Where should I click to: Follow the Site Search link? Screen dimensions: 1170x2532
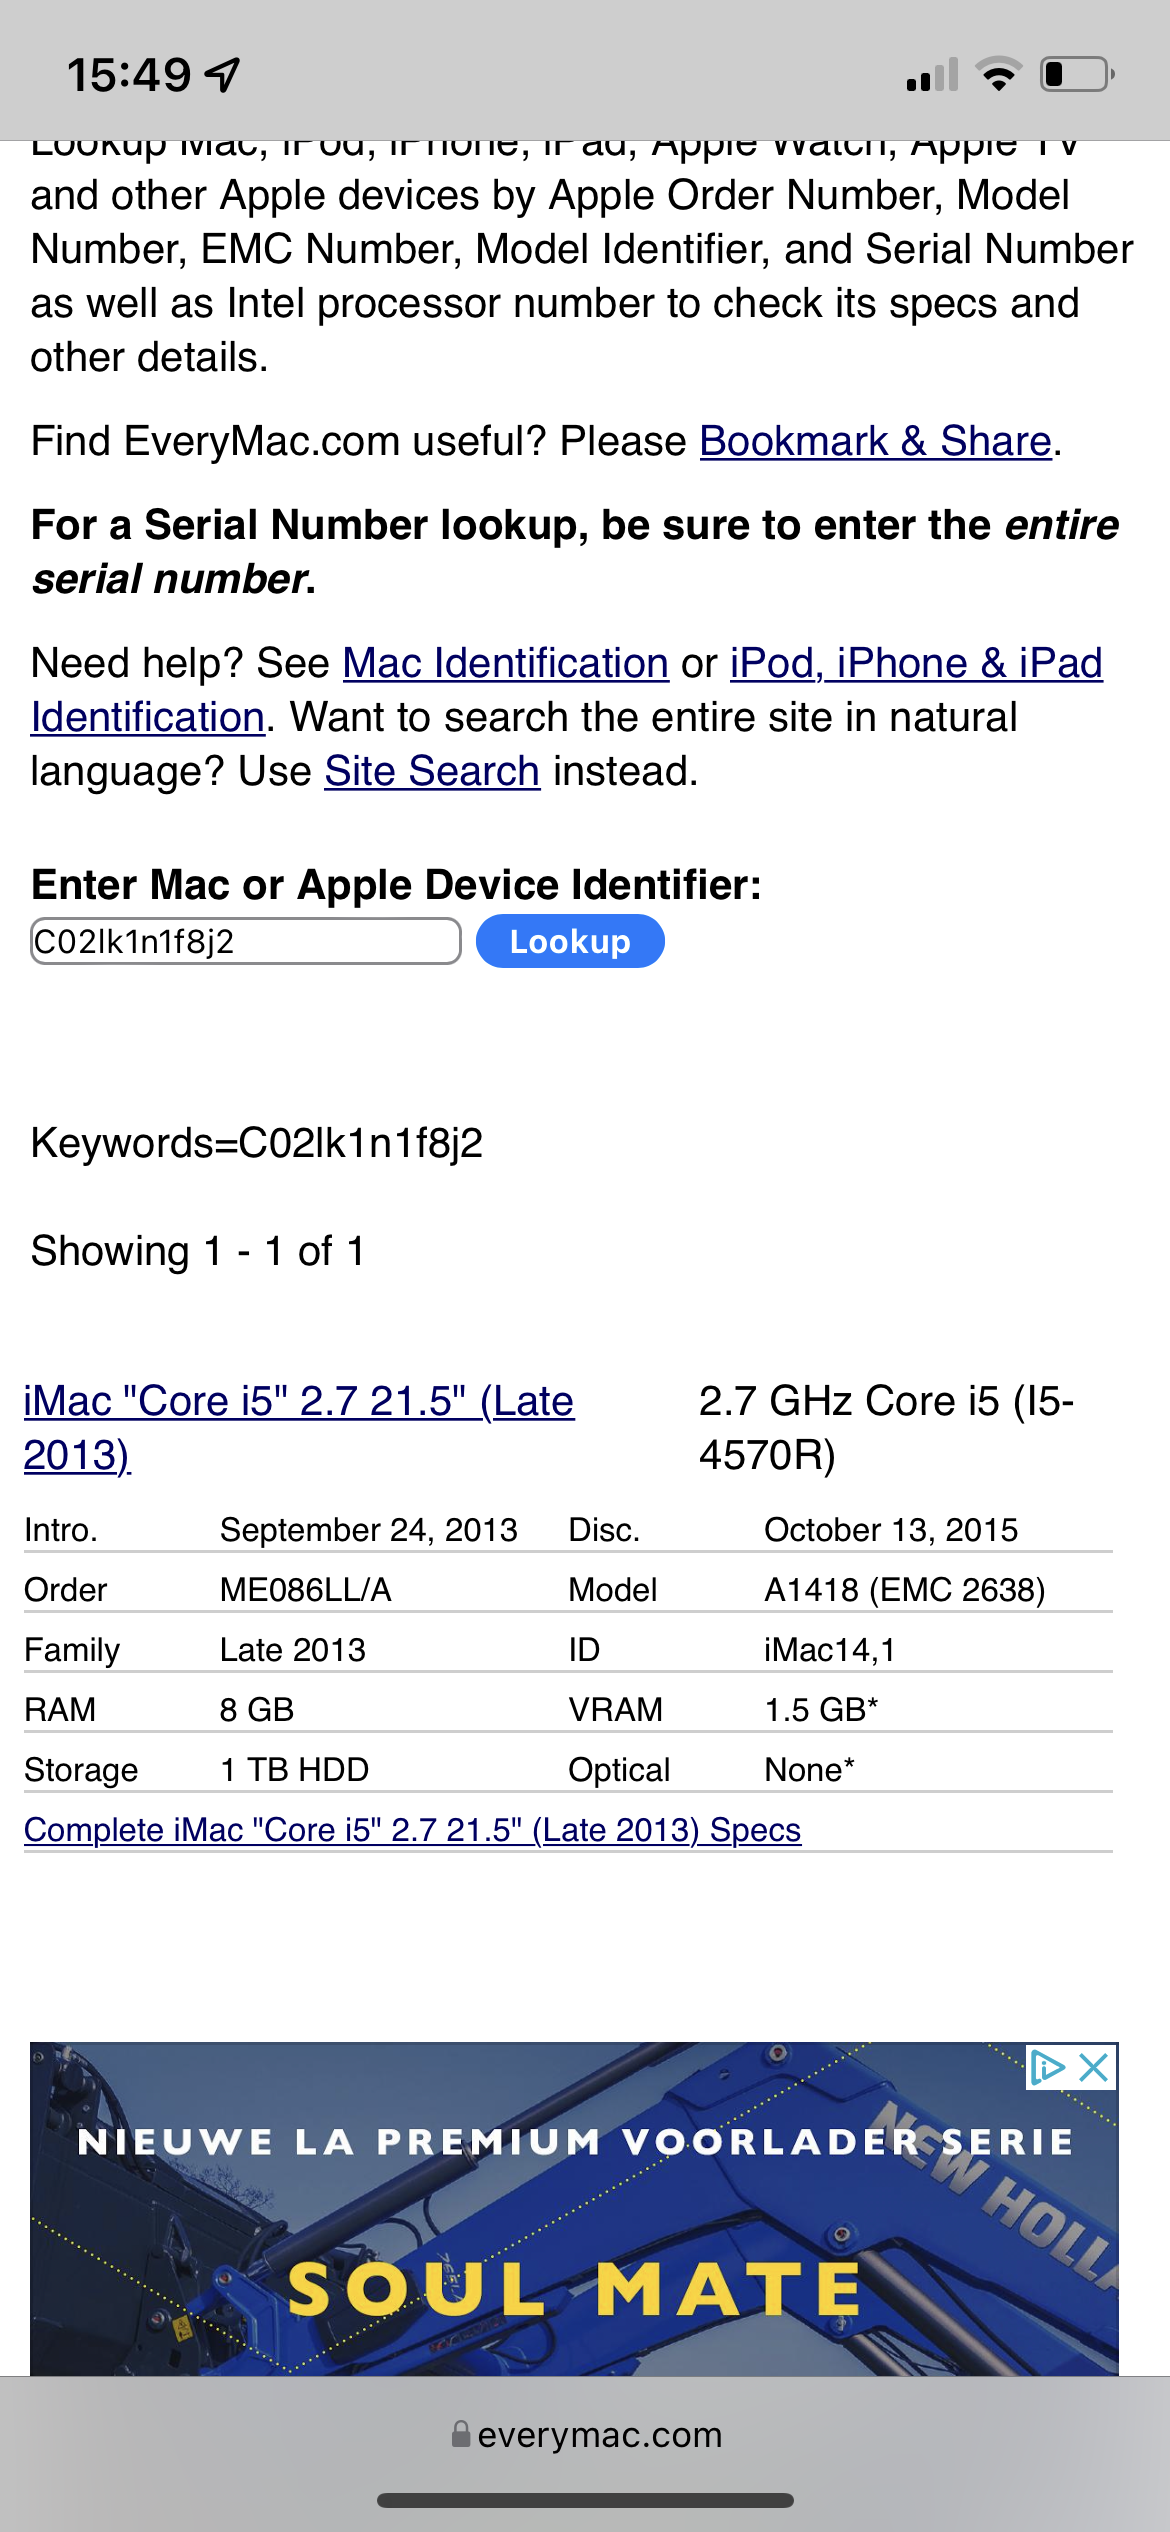(x=432, y=771)
